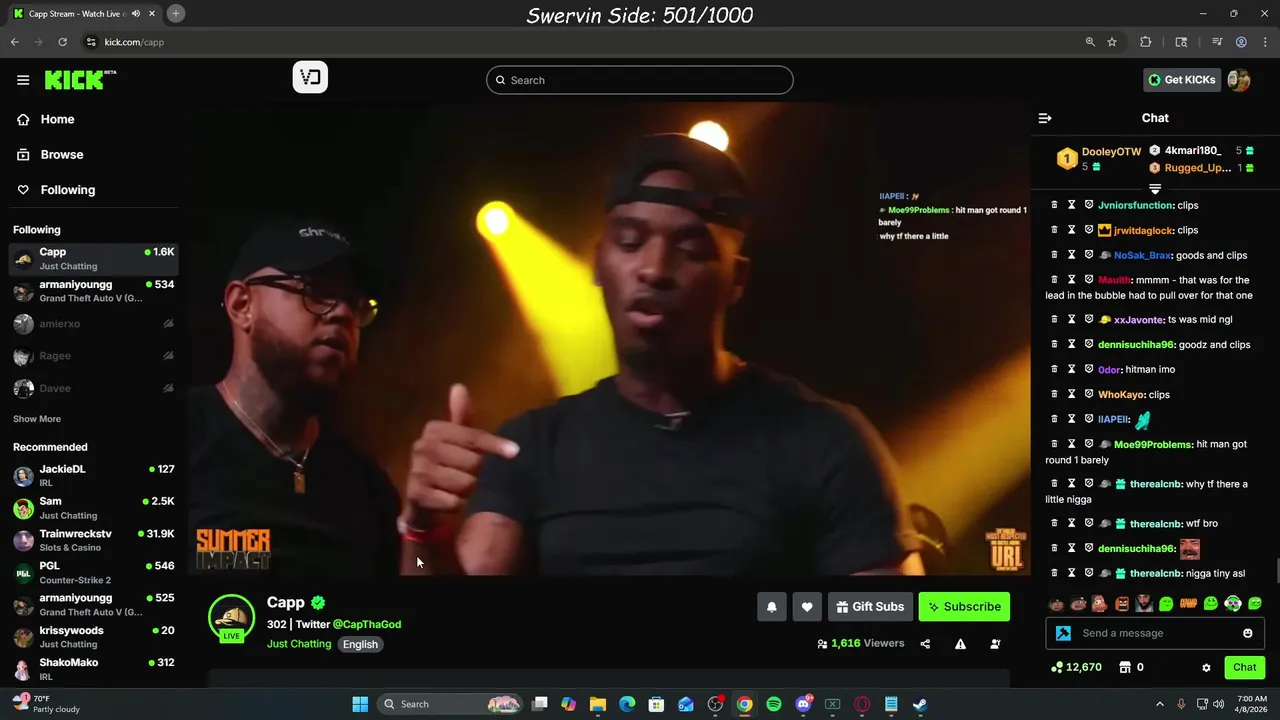Open the recommended JackieDL channel
The width and height of the screenshot is (1280, 720).
tap(93, 475)
